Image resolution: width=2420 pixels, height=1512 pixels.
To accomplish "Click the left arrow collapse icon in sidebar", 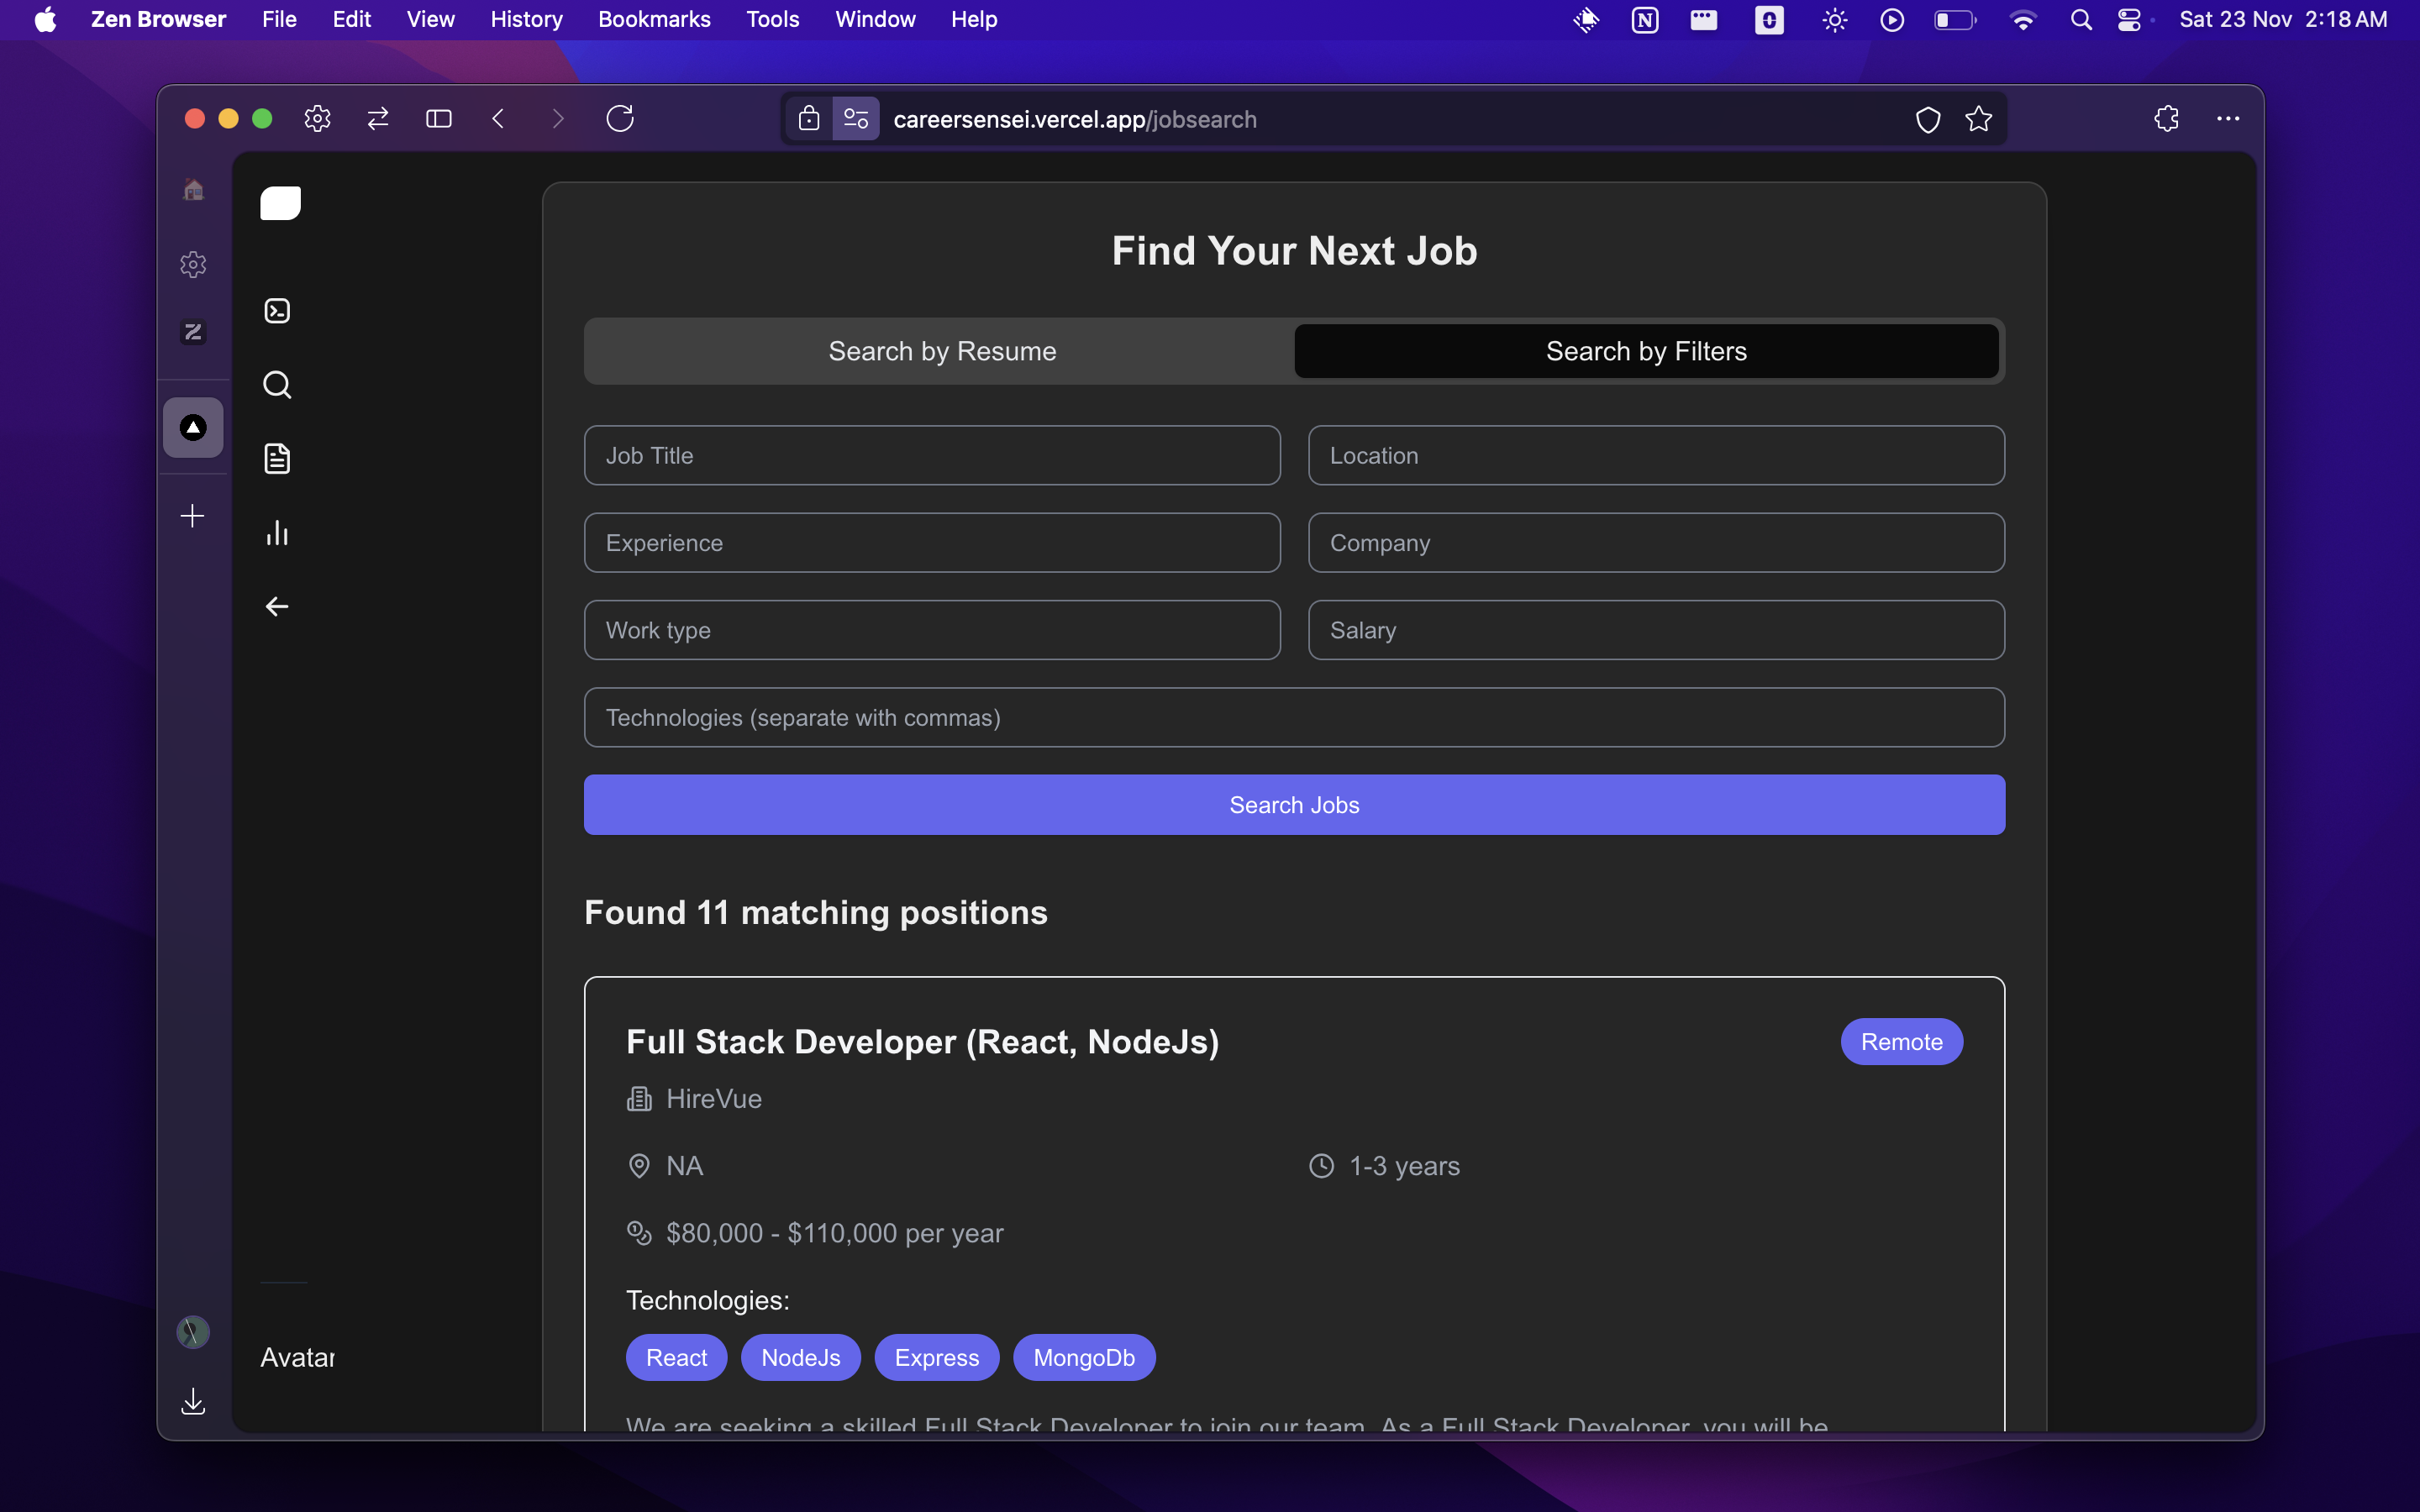I will point(277,607).
